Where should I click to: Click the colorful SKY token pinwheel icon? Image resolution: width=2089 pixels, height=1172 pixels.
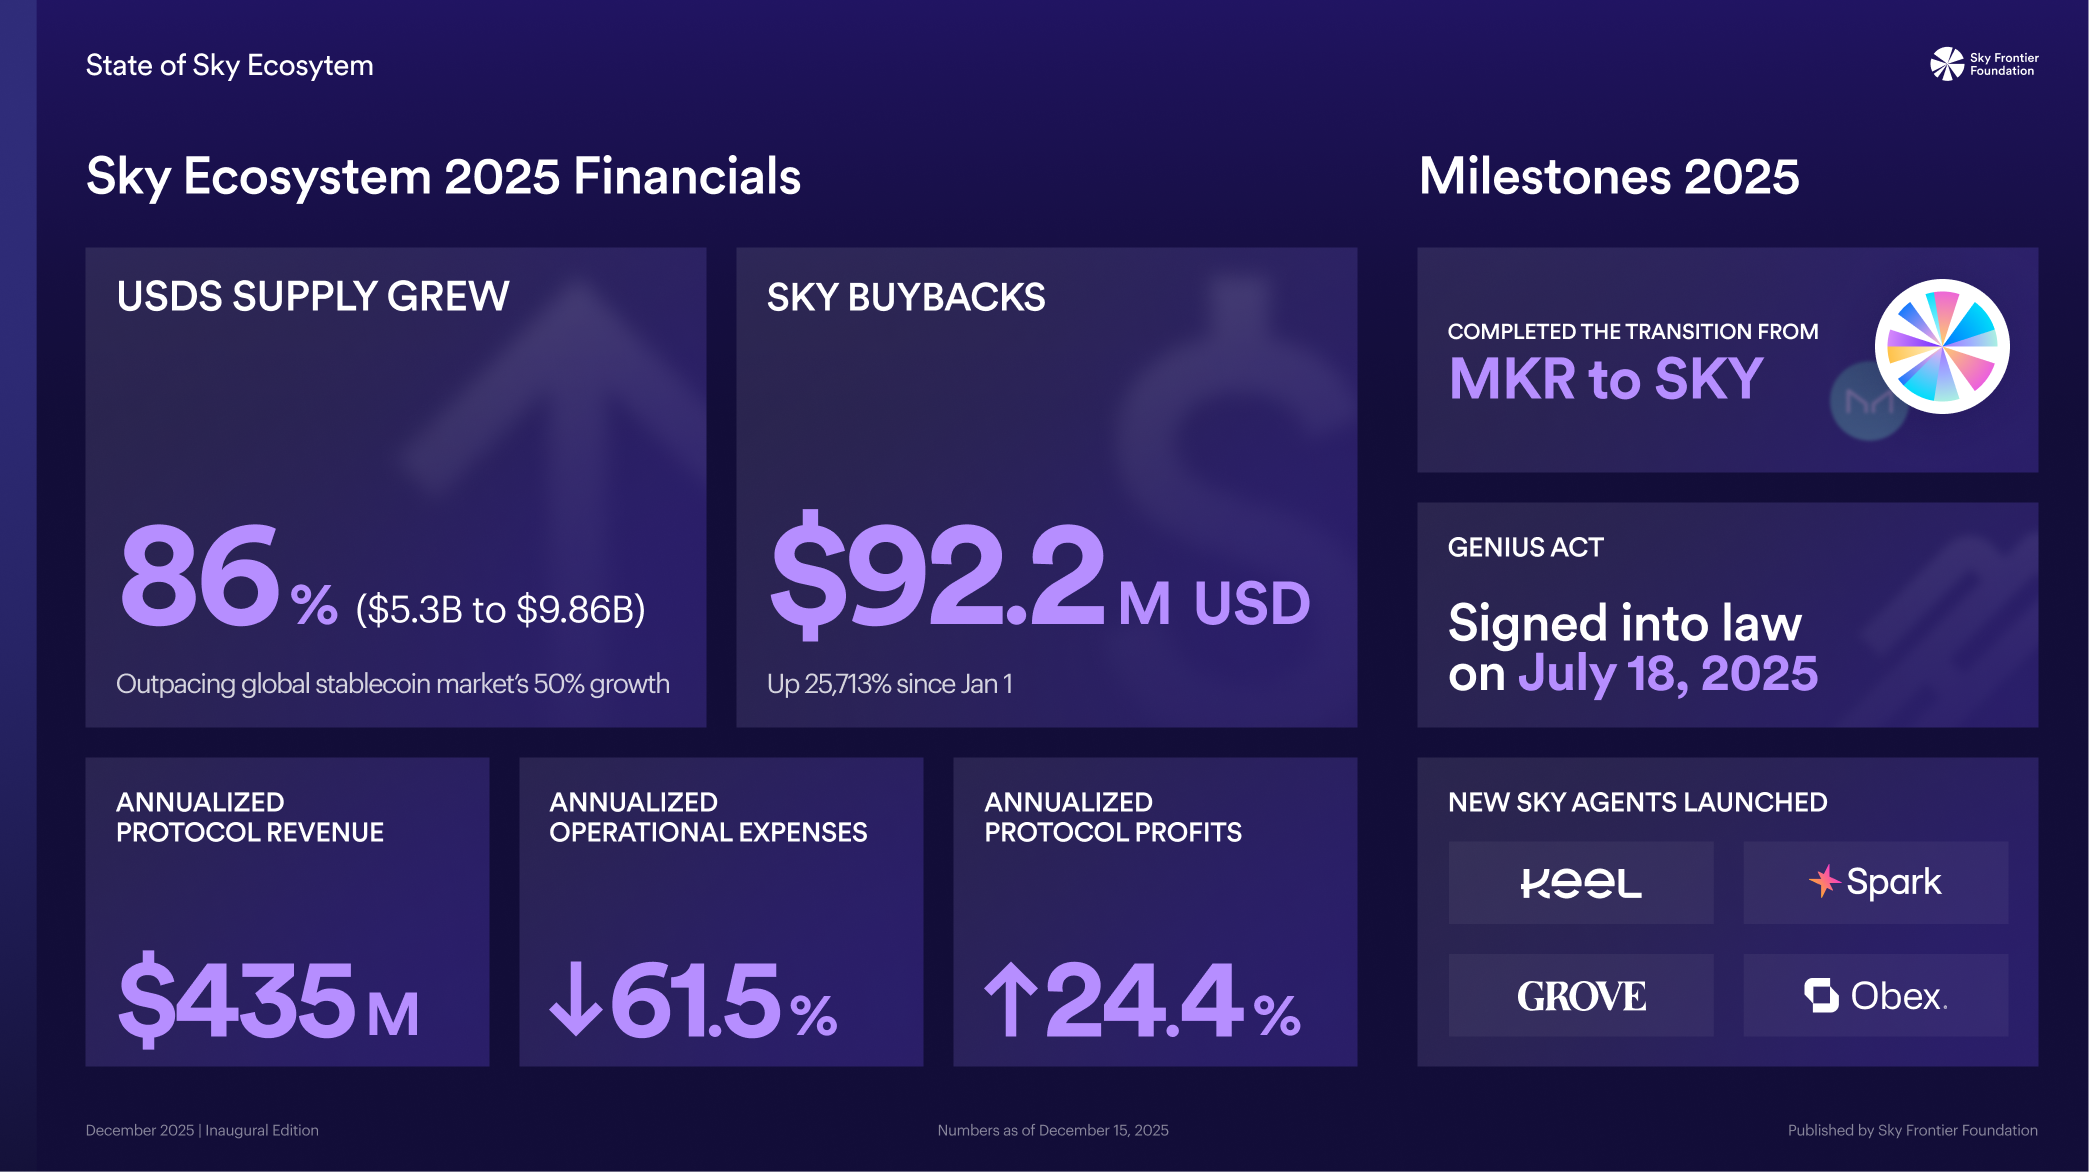click(1941, 346)
